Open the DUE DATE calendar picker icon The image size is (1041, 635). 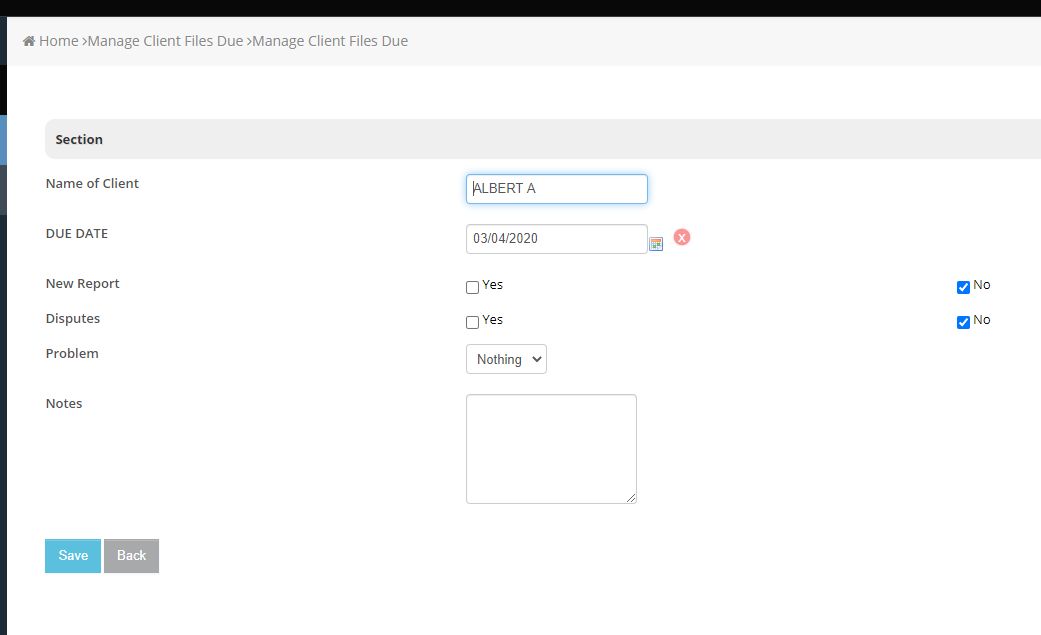[x=656, y=244]
